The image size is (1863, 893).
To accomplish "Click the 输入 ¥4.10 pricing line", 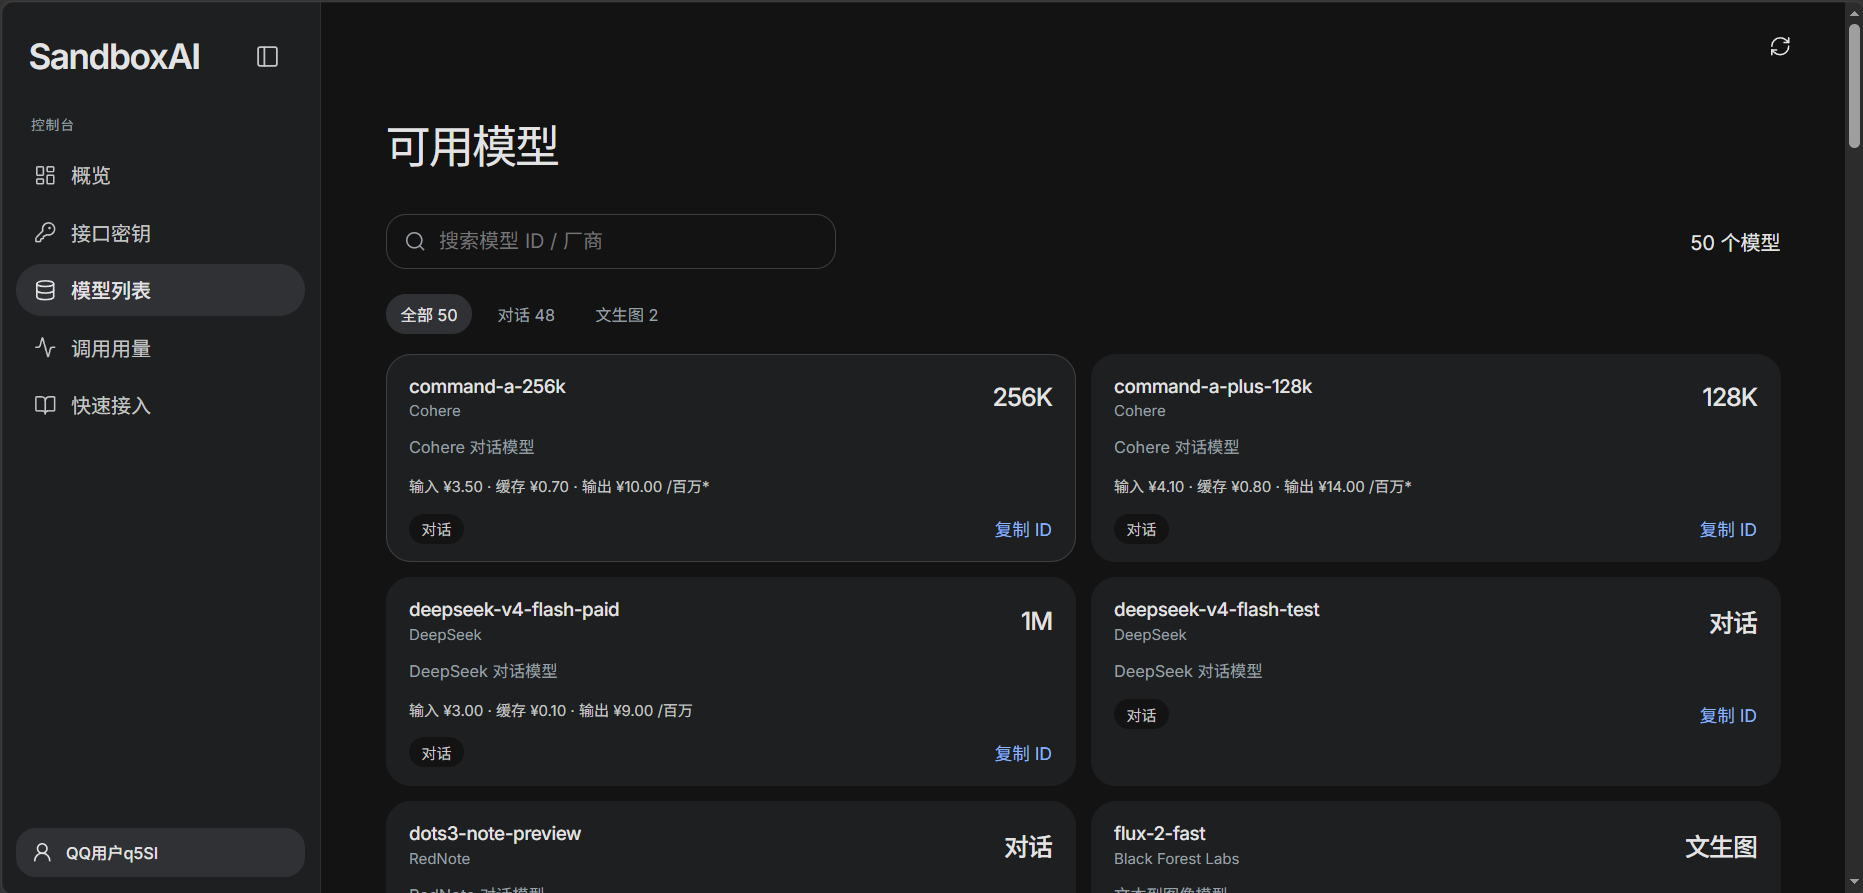I will pos(1263,487).
